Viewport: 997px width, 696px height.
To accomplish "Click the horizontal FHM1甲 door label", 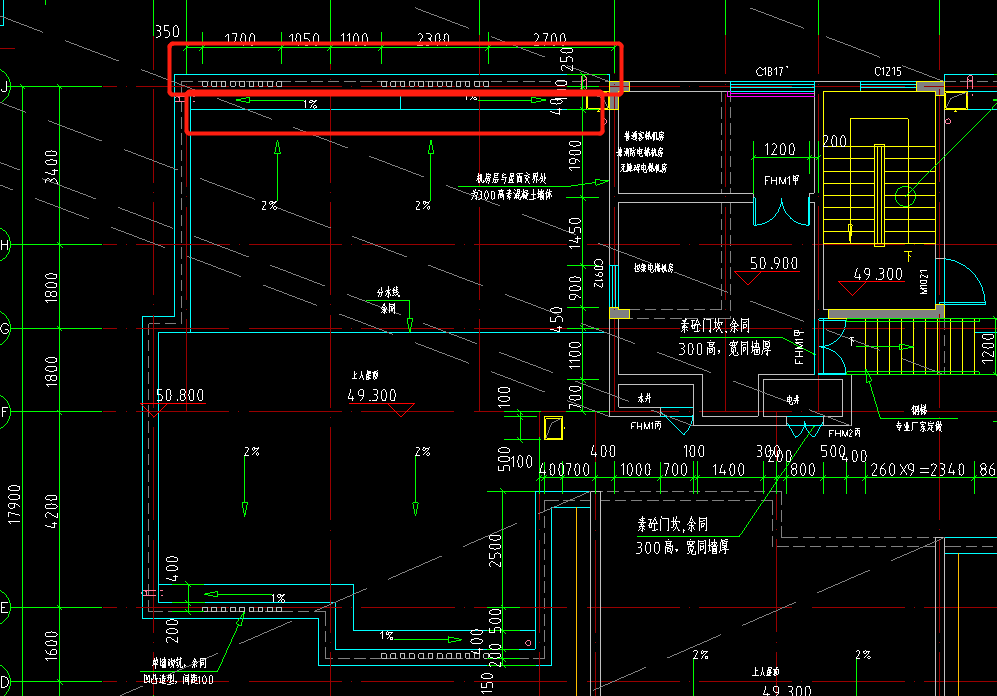I will 781,181.
